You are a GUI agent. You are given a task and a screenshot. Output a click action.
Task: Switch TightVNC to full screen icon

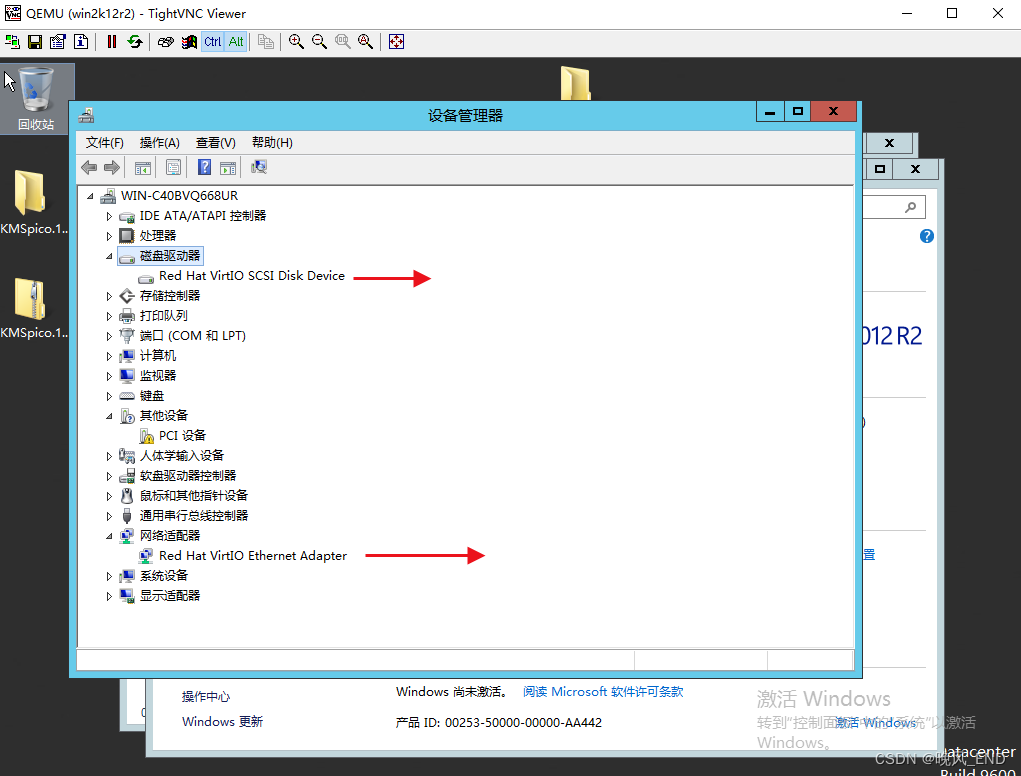coord(396,42)
